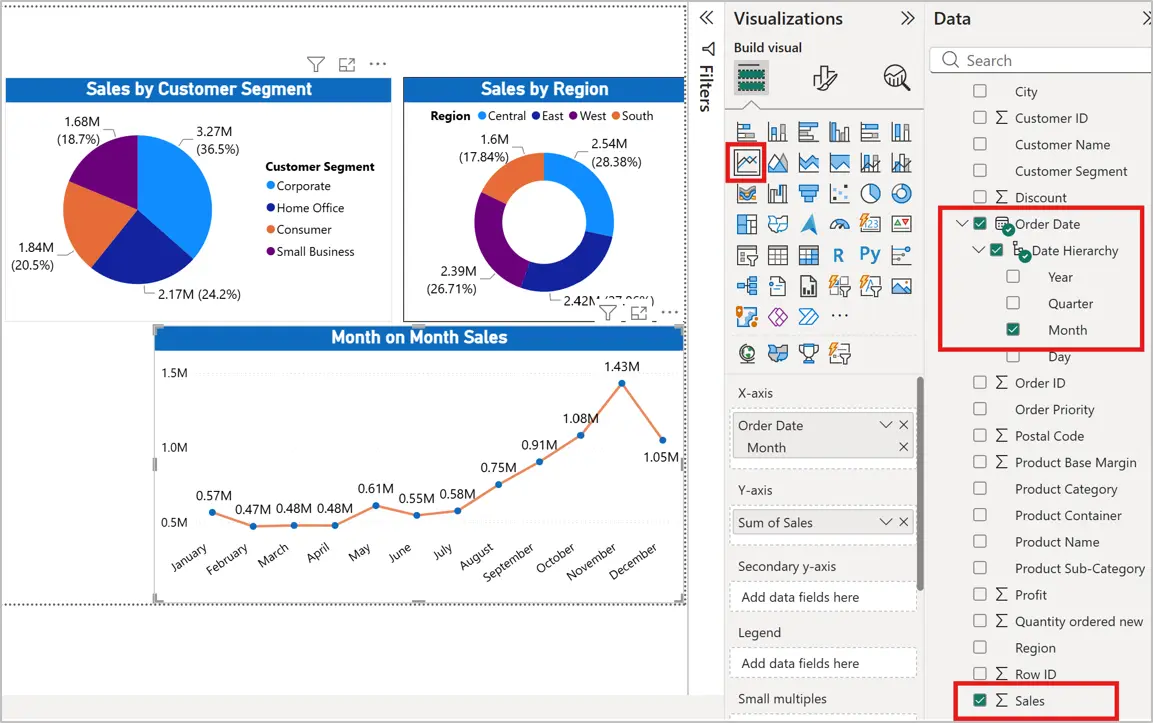Uncheck the Sales field checkbox

point(979,700)
